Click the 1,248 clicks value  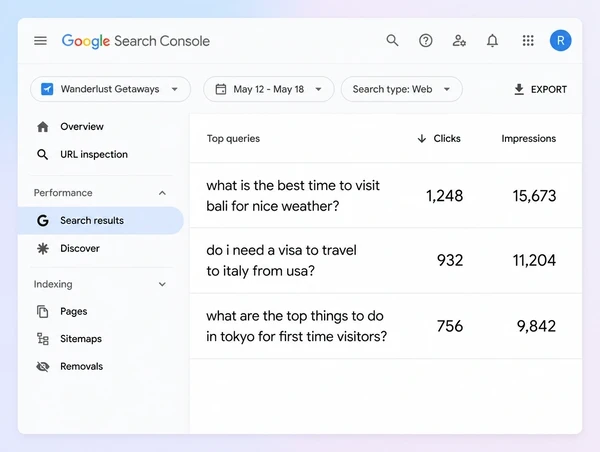click(x=445, y=196)
